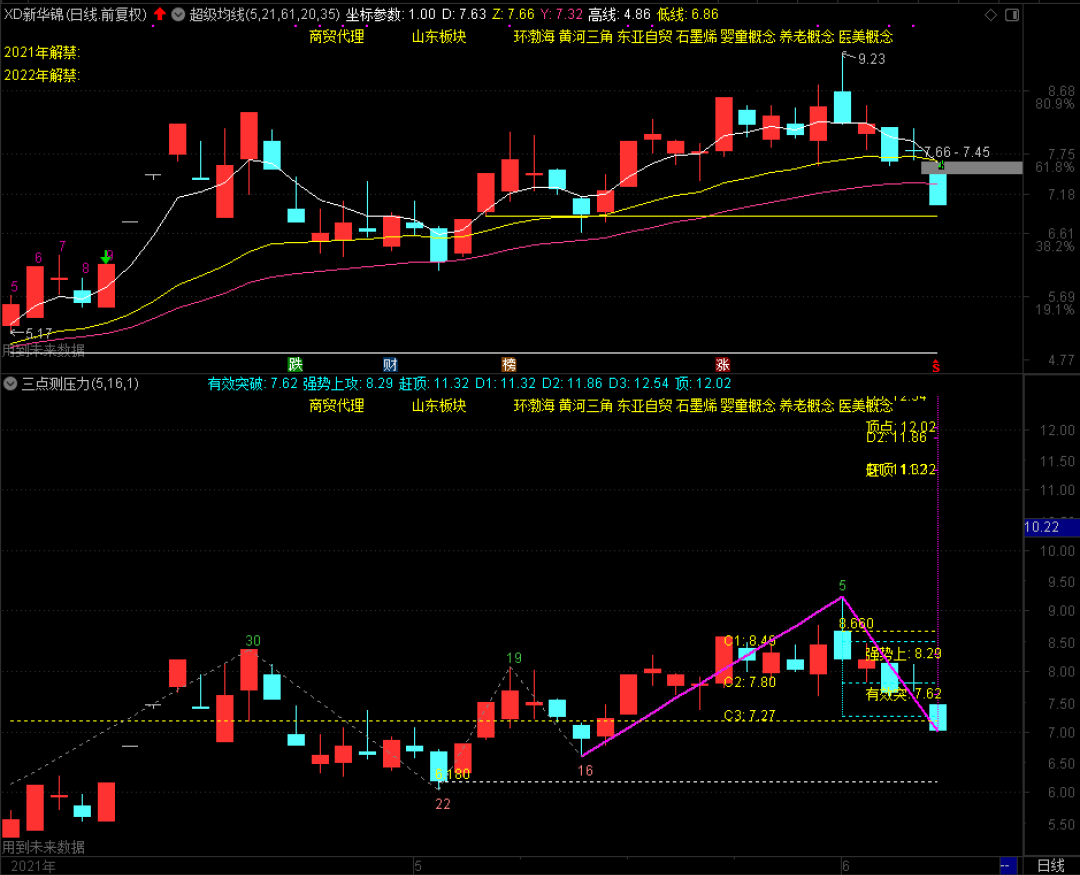Click the orange 榜 event marker
Viewport: 1080px width, 875px height.
[509, 364]
